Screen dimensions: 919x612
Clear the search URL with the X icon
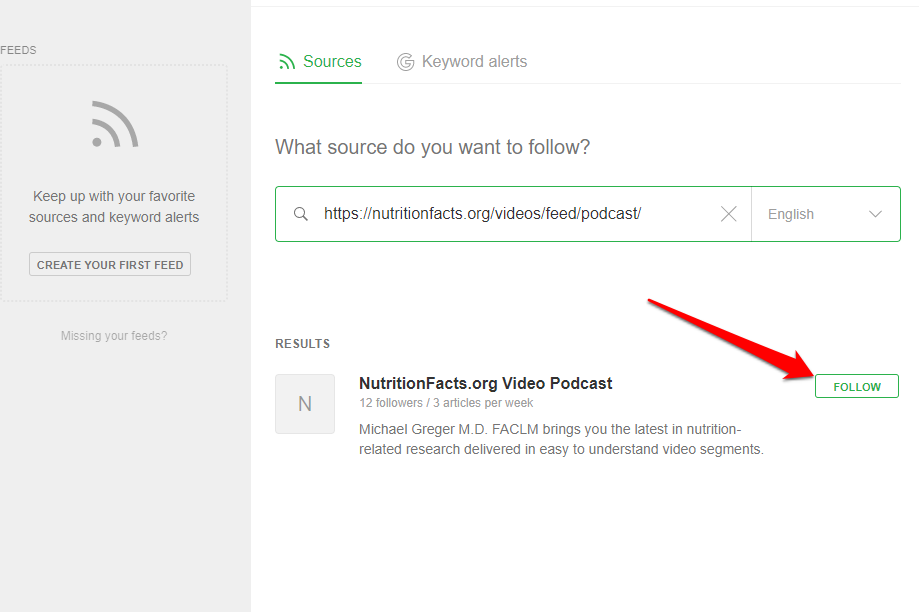coord(729,214)
